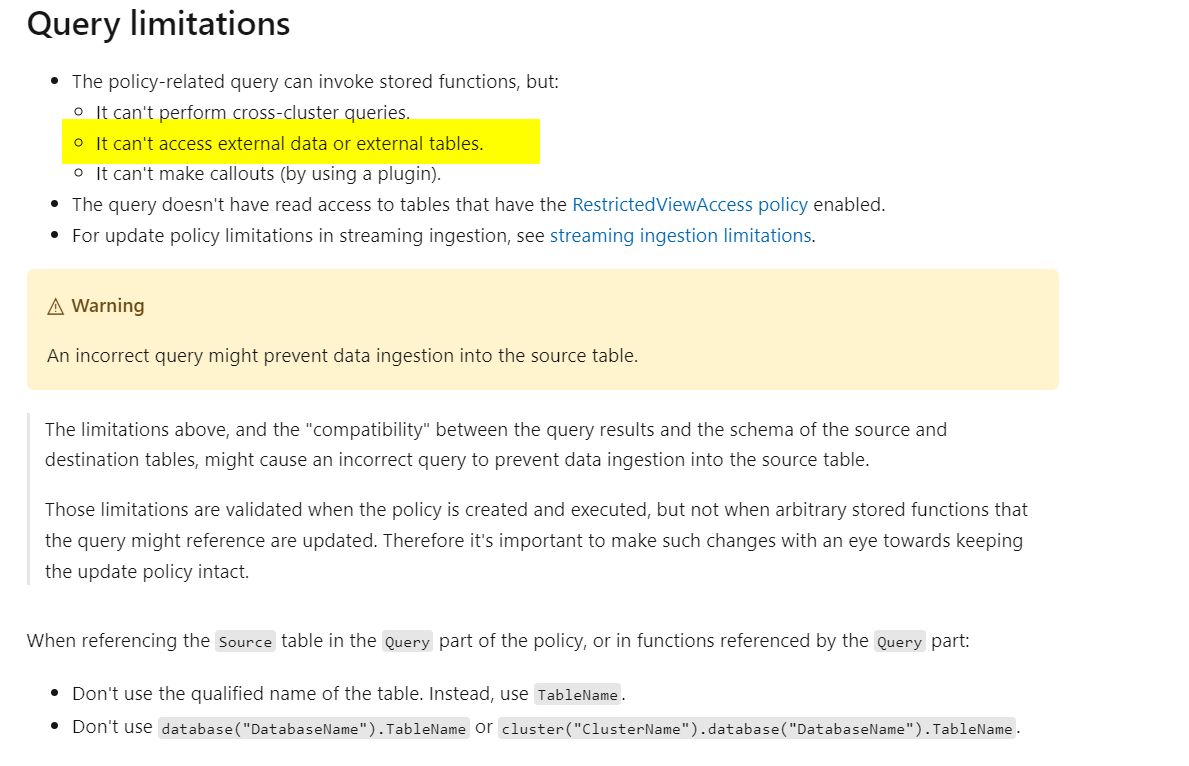
Task: Click the 'Don't use the qualified name' bullet
Action: [x=349, y=694]
